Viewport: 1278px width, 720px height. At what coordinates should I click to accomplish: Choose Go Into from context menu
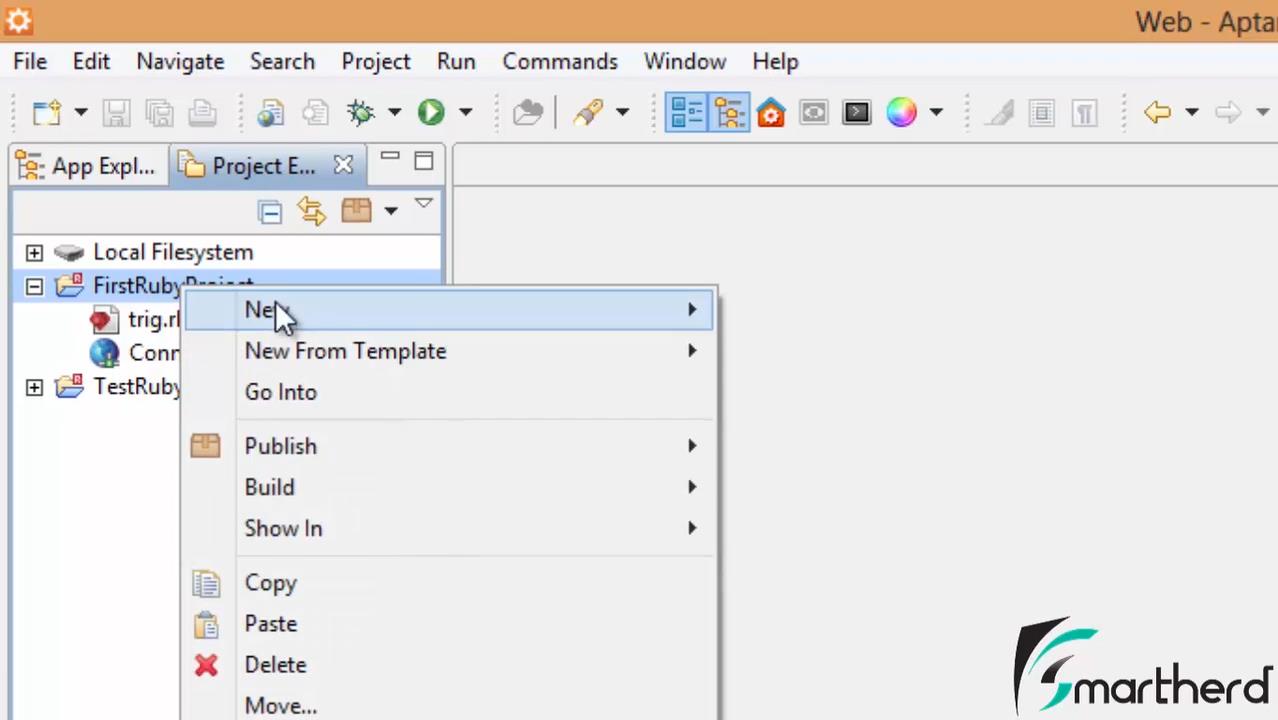point(449,392)
